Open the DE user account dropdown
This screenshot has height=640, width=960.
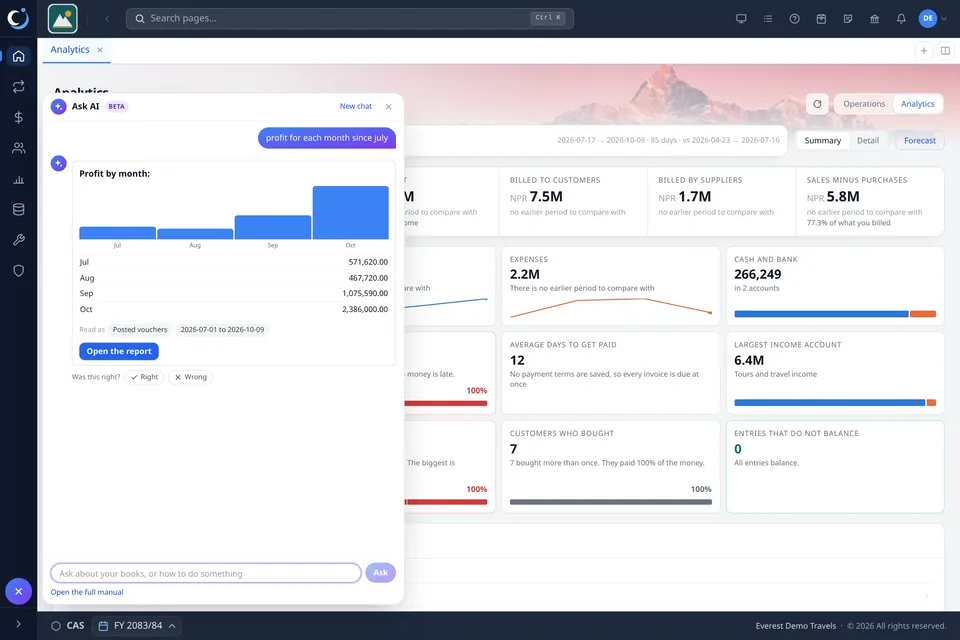(933, 18)
